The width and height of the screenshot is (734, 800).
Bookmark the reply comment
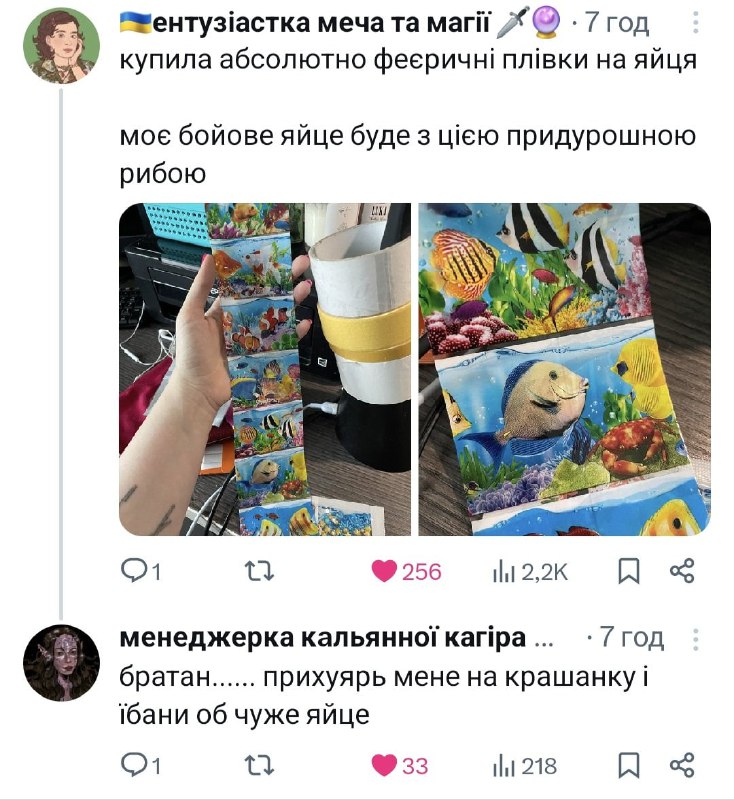pyautogui.click(x=628, y=765)
